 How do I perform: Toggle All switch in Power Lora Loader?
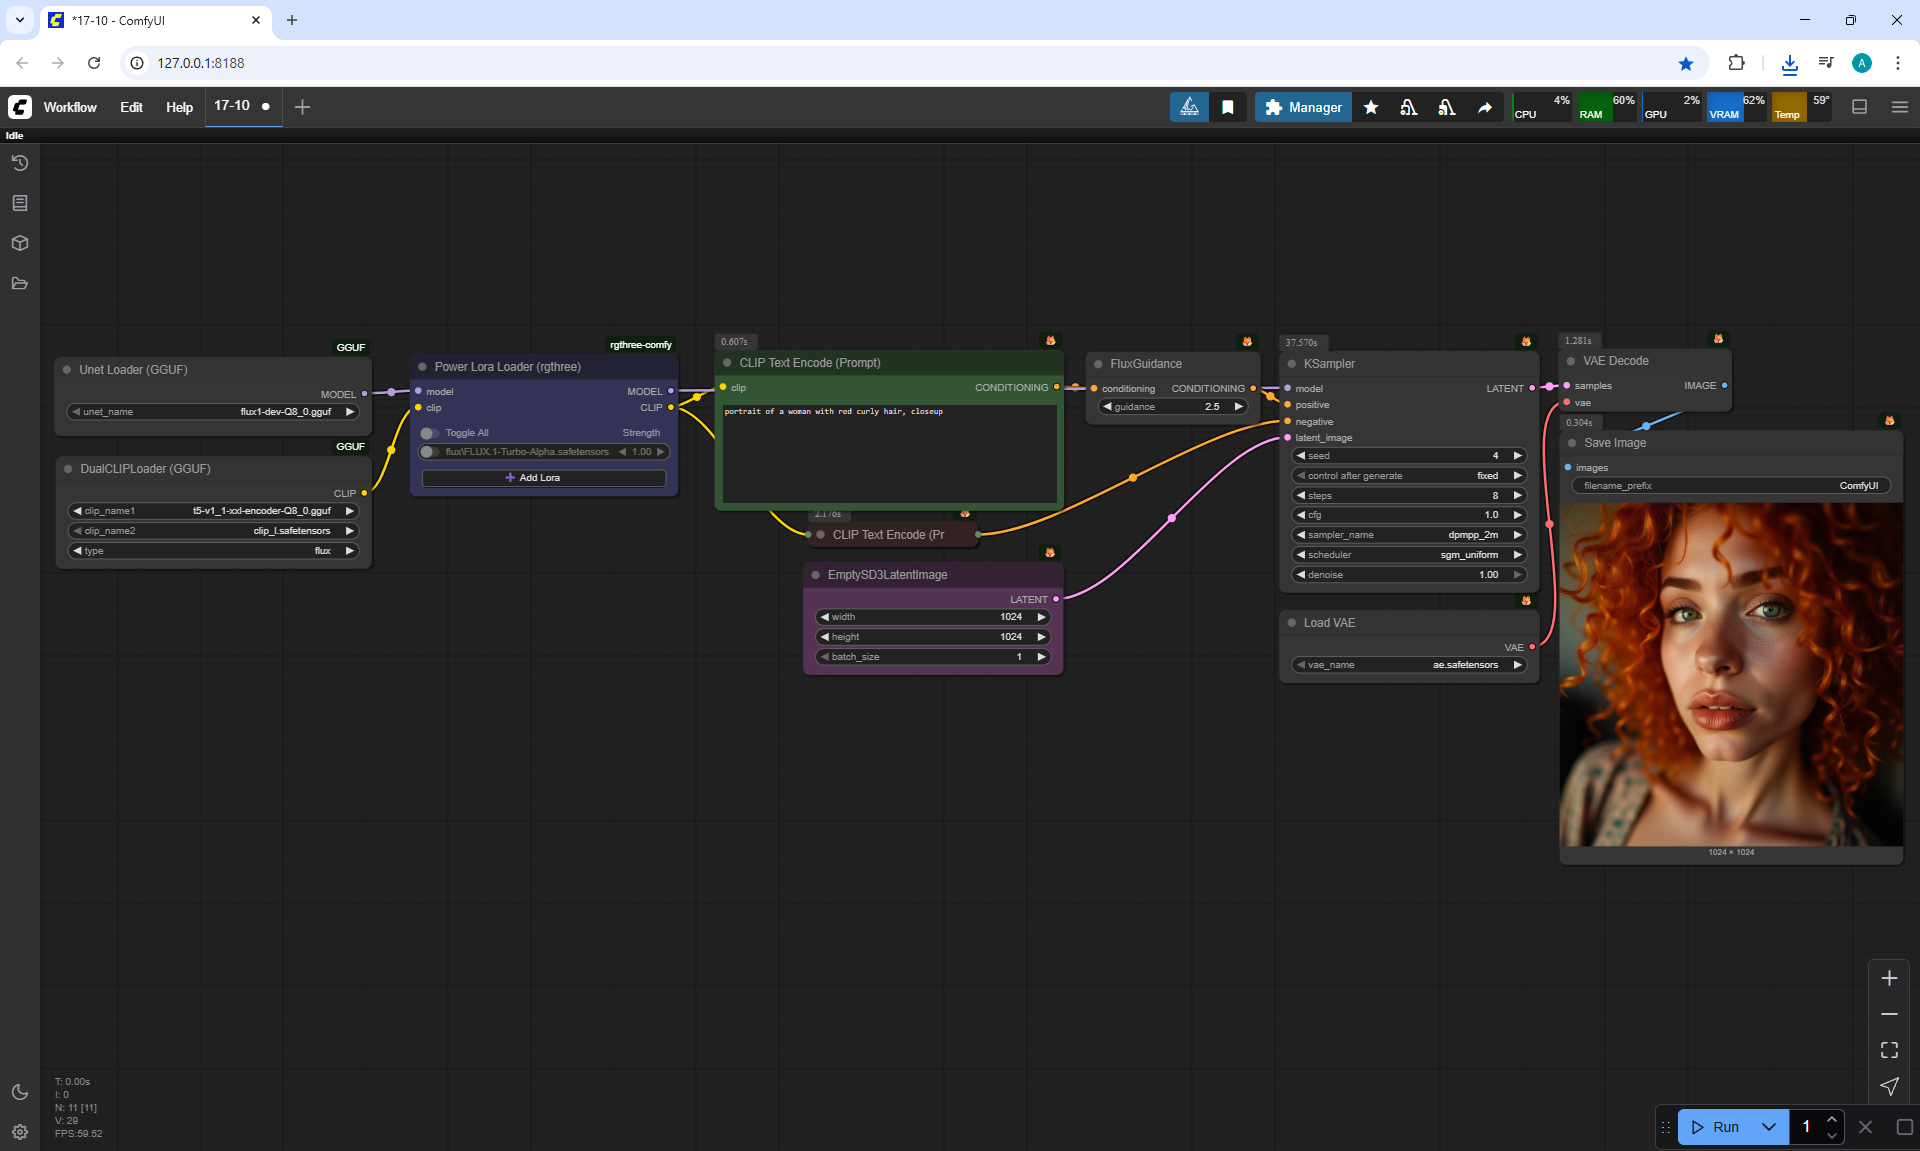coord(430,433)
